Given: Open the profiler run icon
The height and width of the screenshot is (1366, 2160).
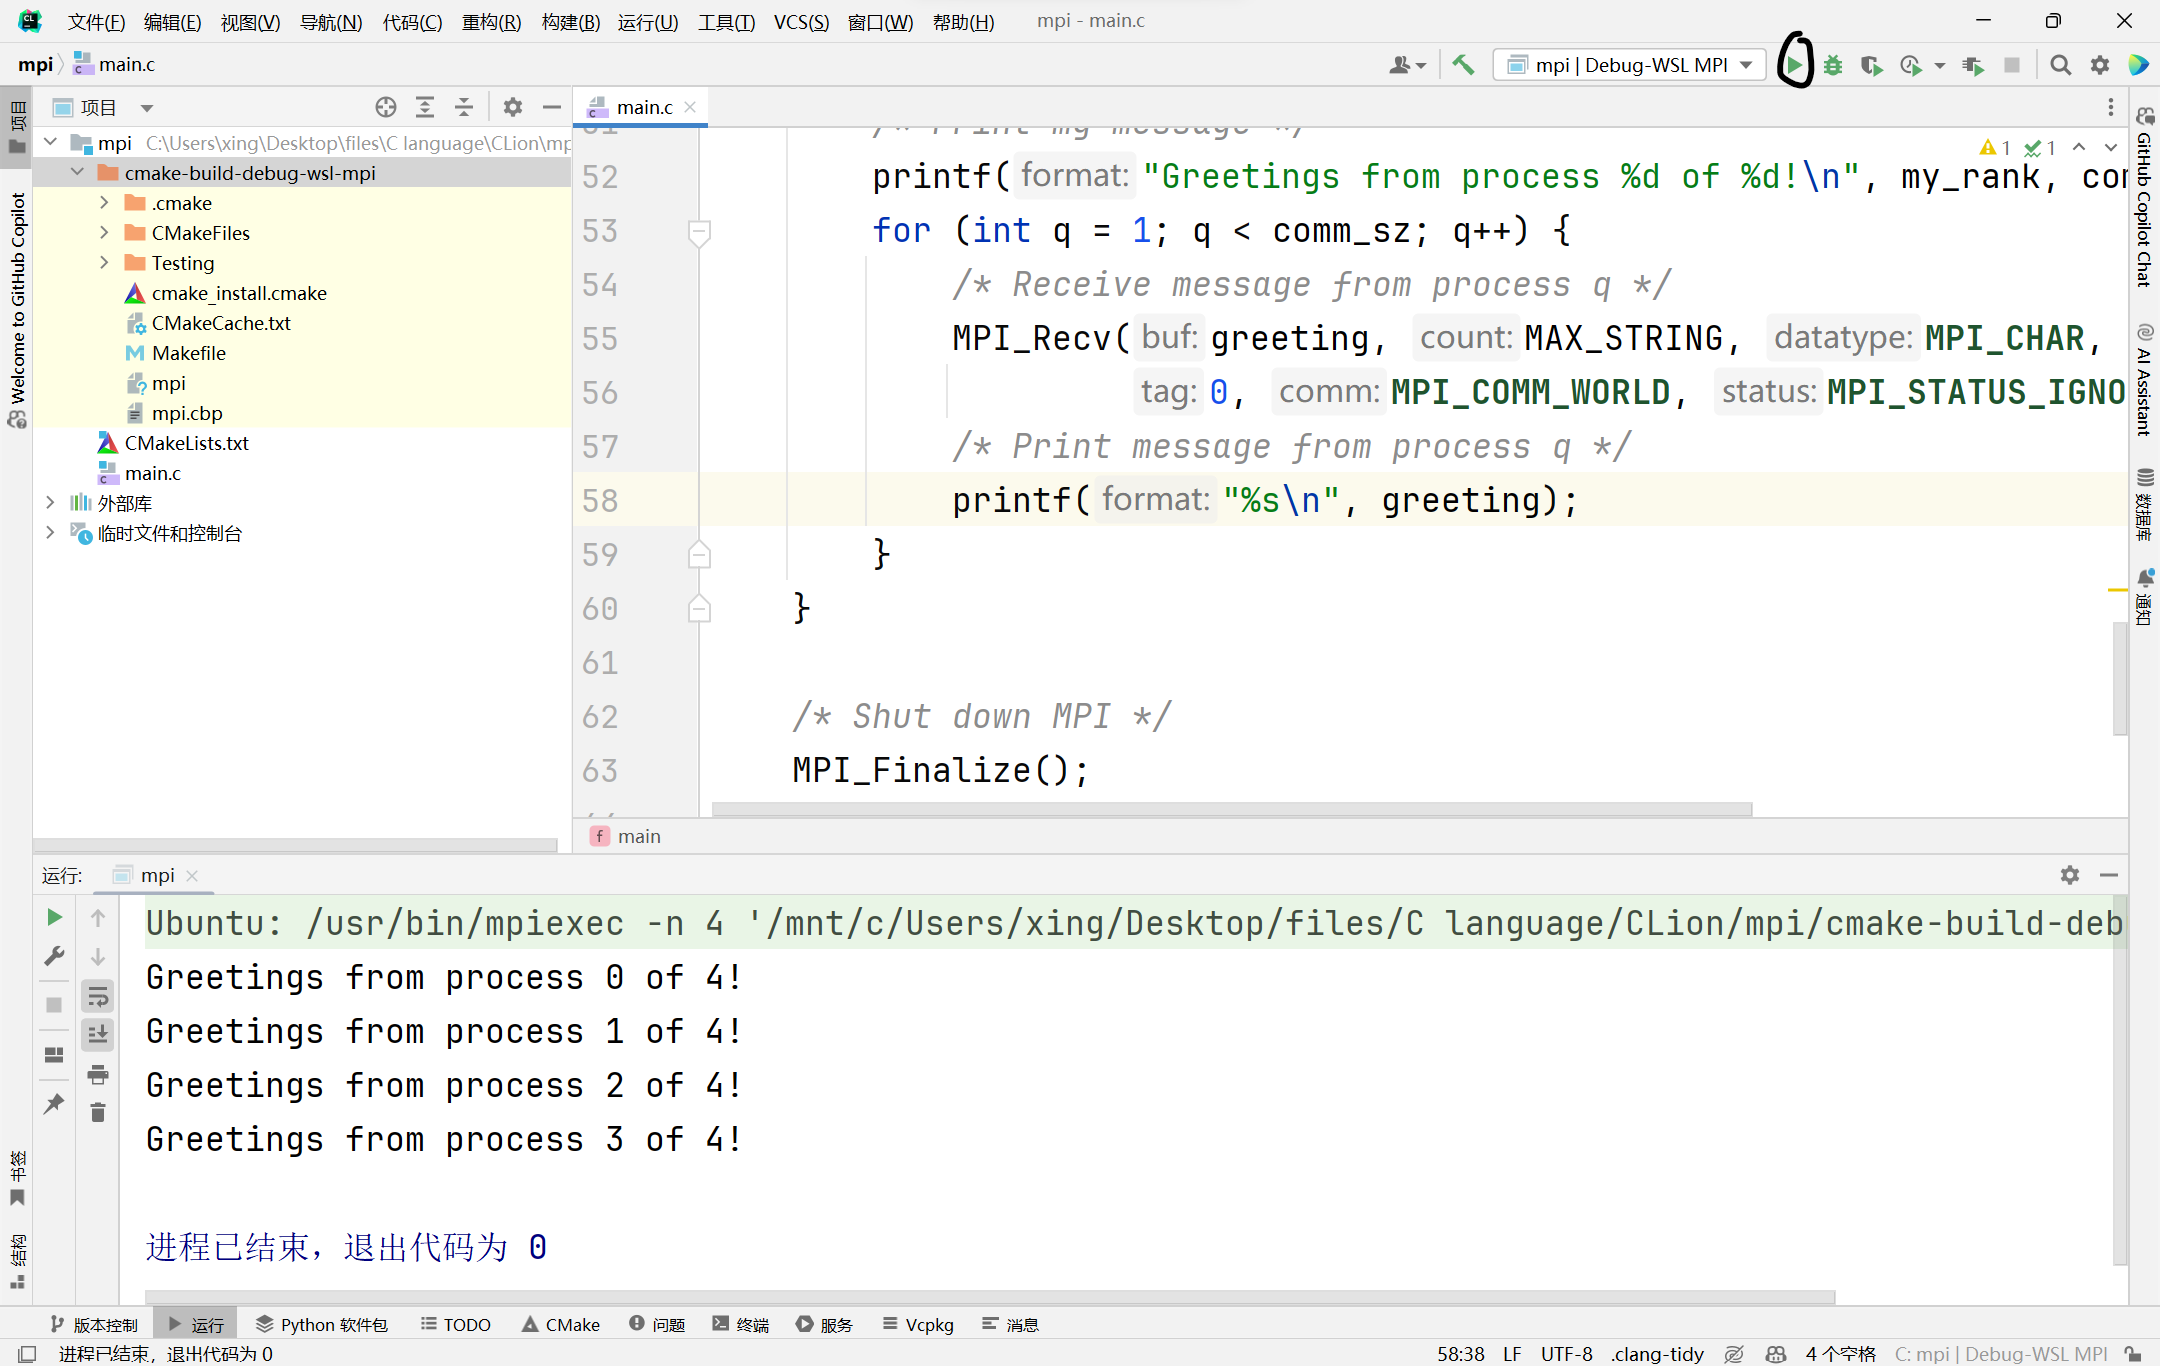Looking at the screenshot, I should coord(1911,65).
